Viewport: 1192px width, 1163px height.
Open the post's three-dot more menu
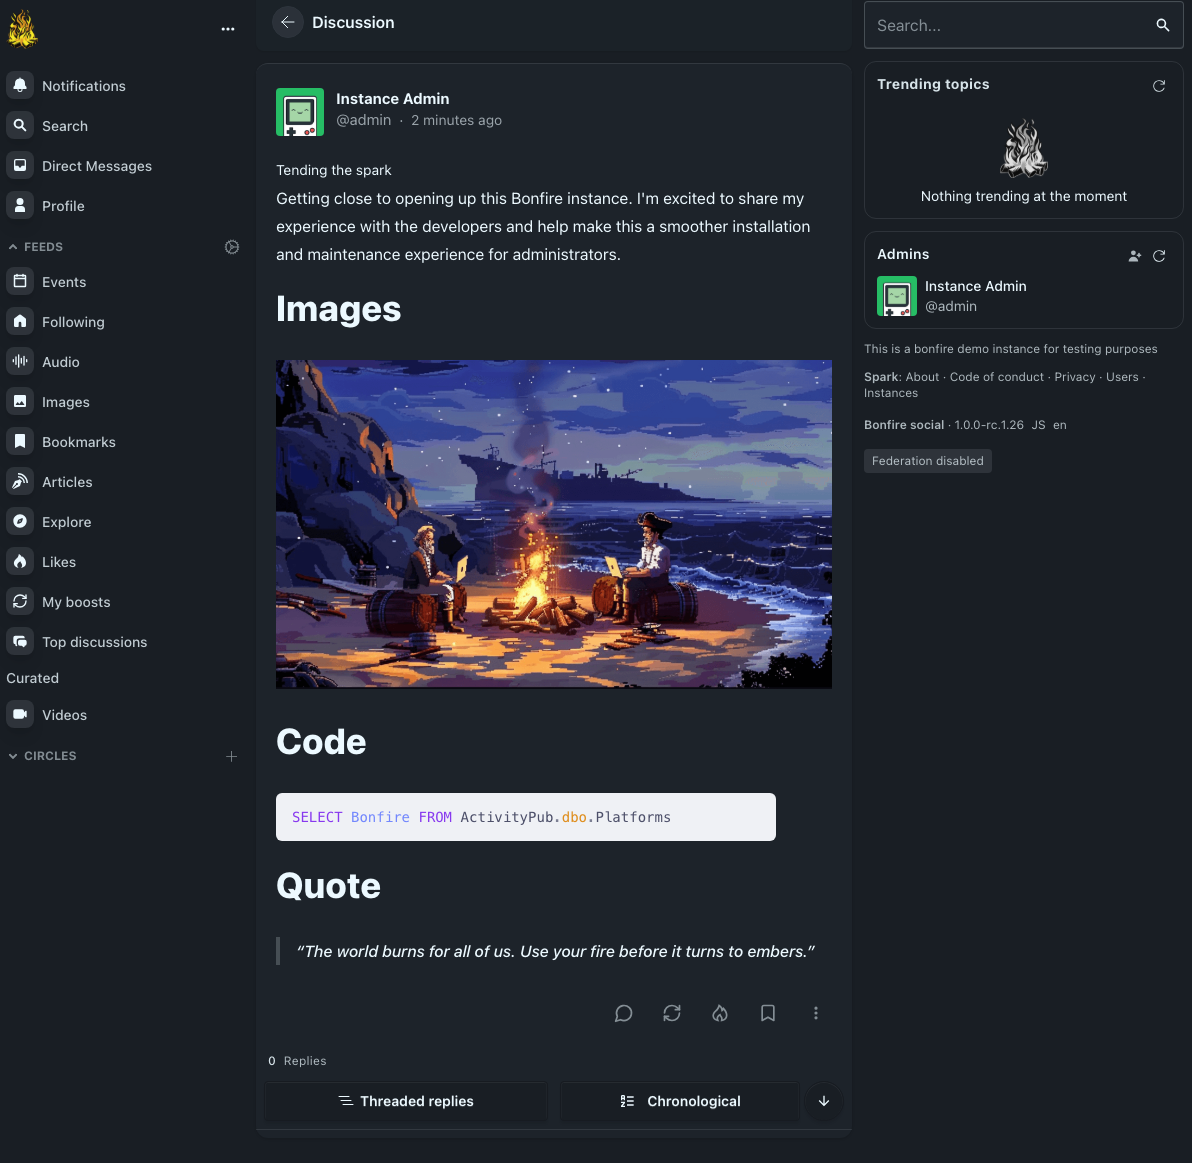coord(816,1013)
